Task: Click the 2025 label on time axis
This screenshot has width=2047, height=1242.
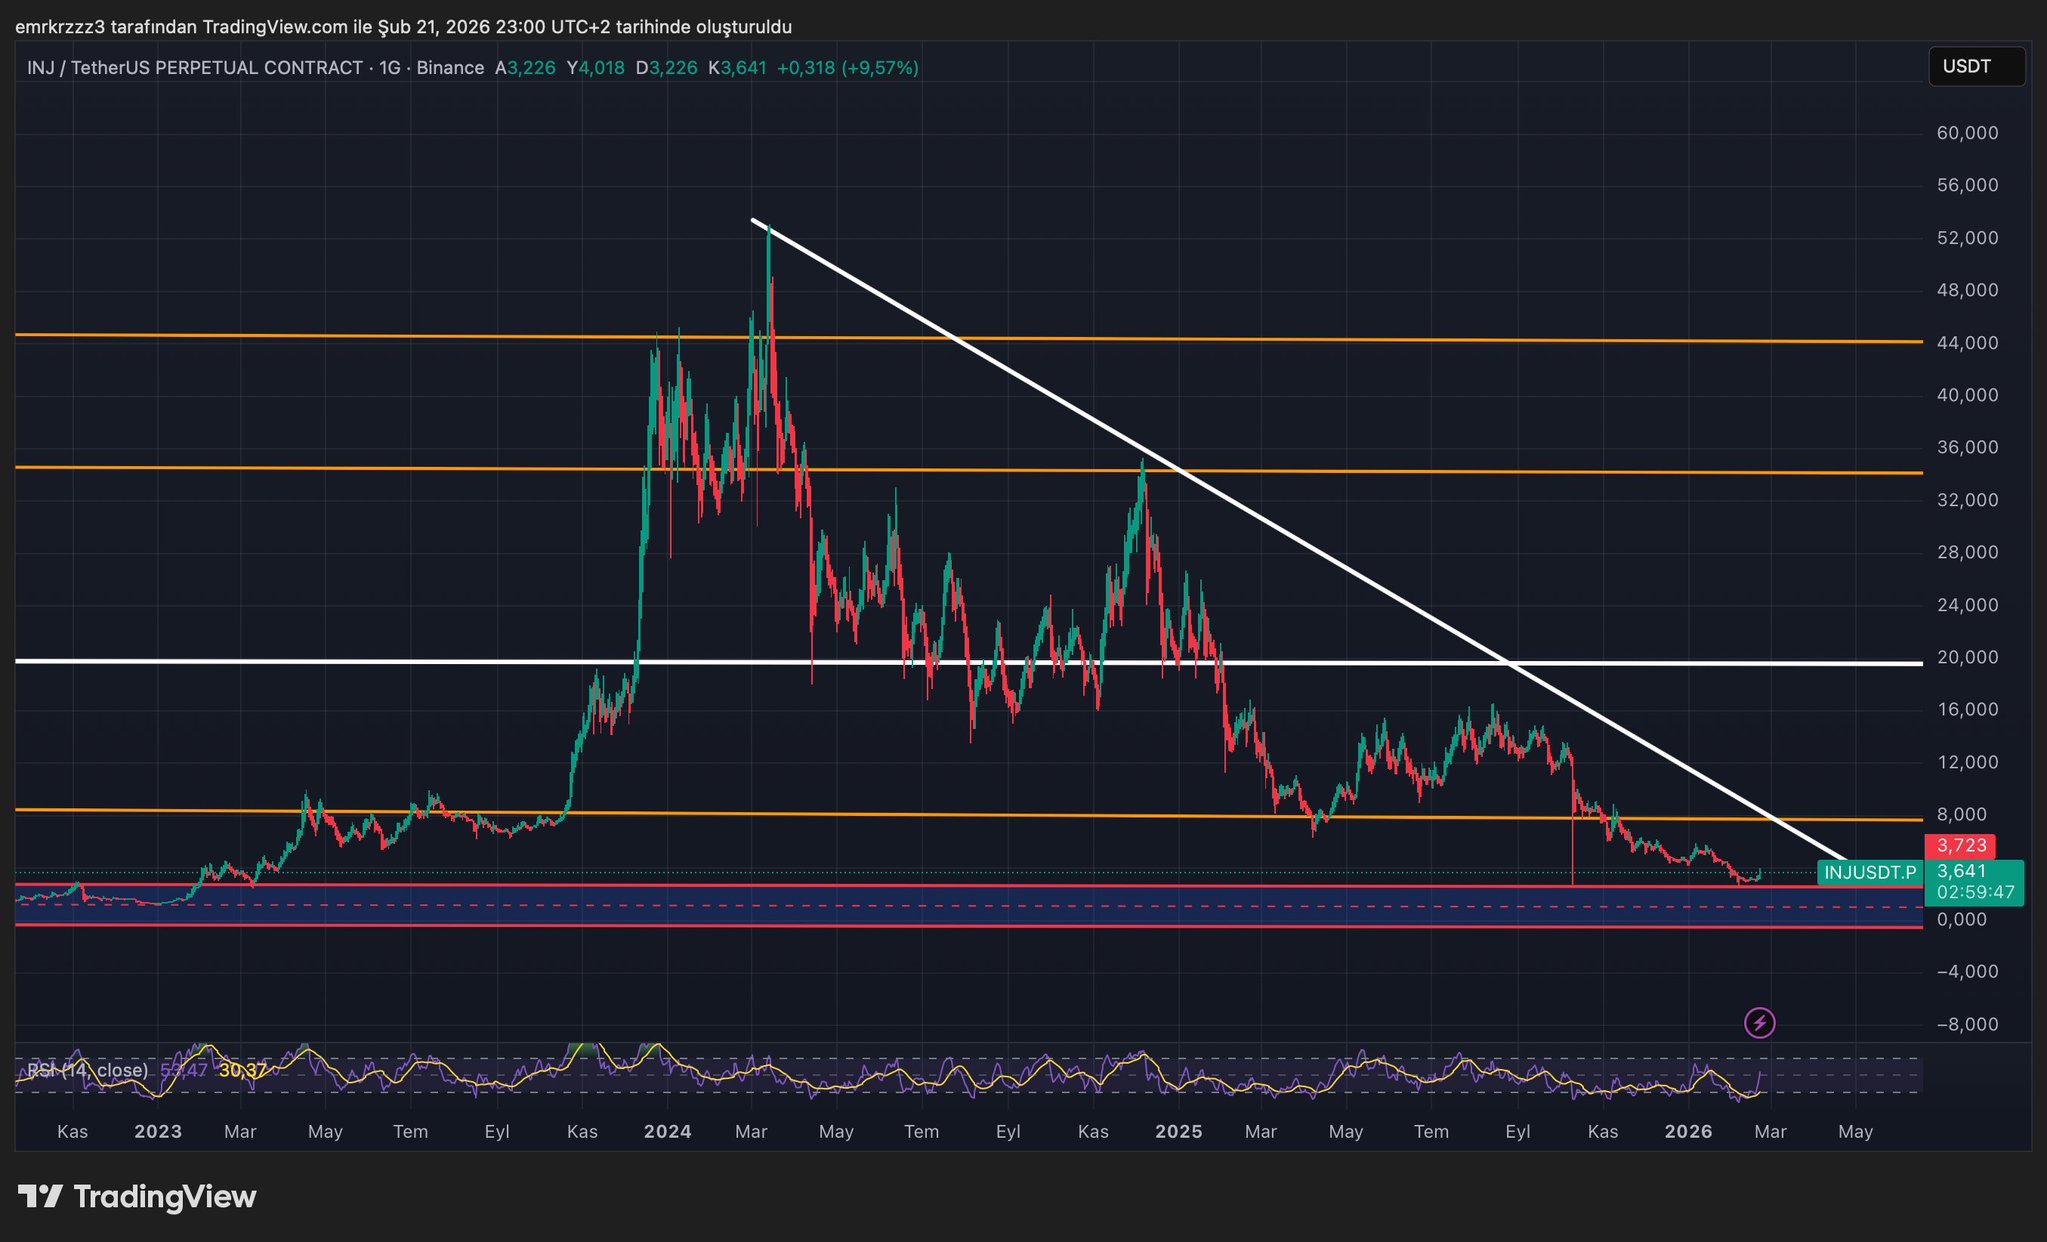Action: [1178, 1132]
